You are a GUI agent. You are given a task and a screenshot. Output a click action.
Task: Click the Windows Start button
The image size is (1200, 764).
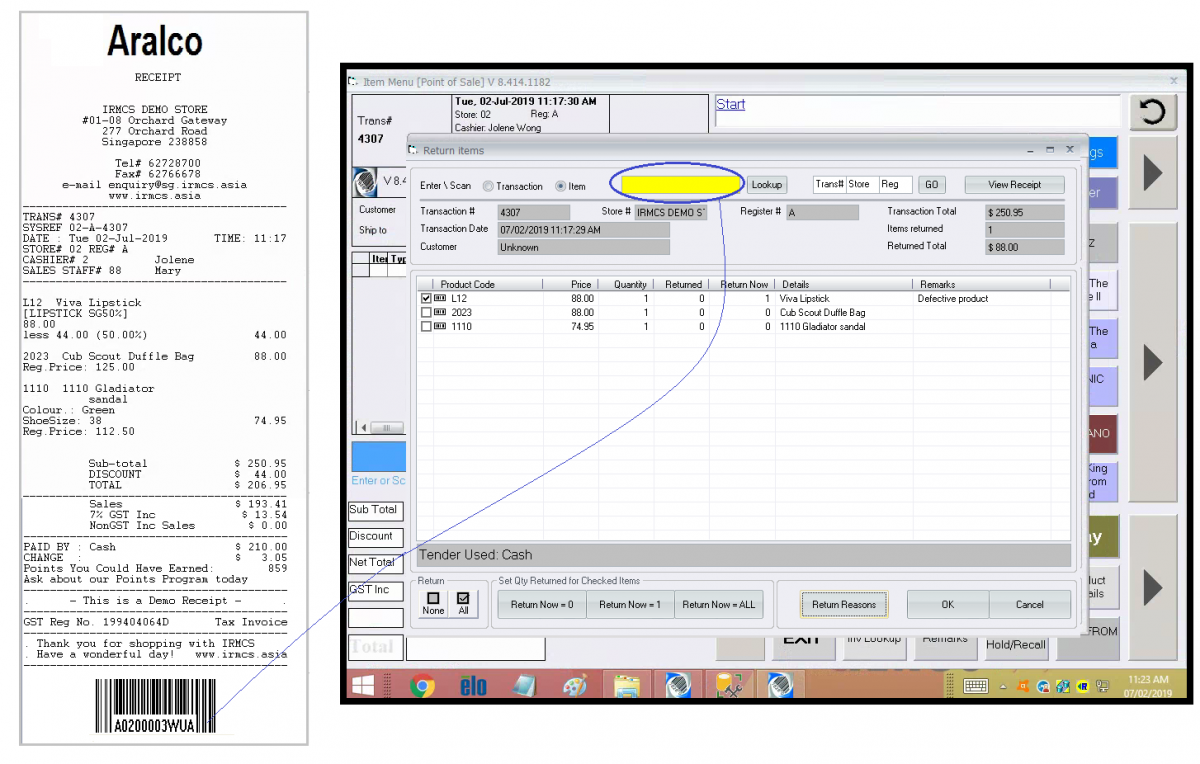[x=363, y=686]
